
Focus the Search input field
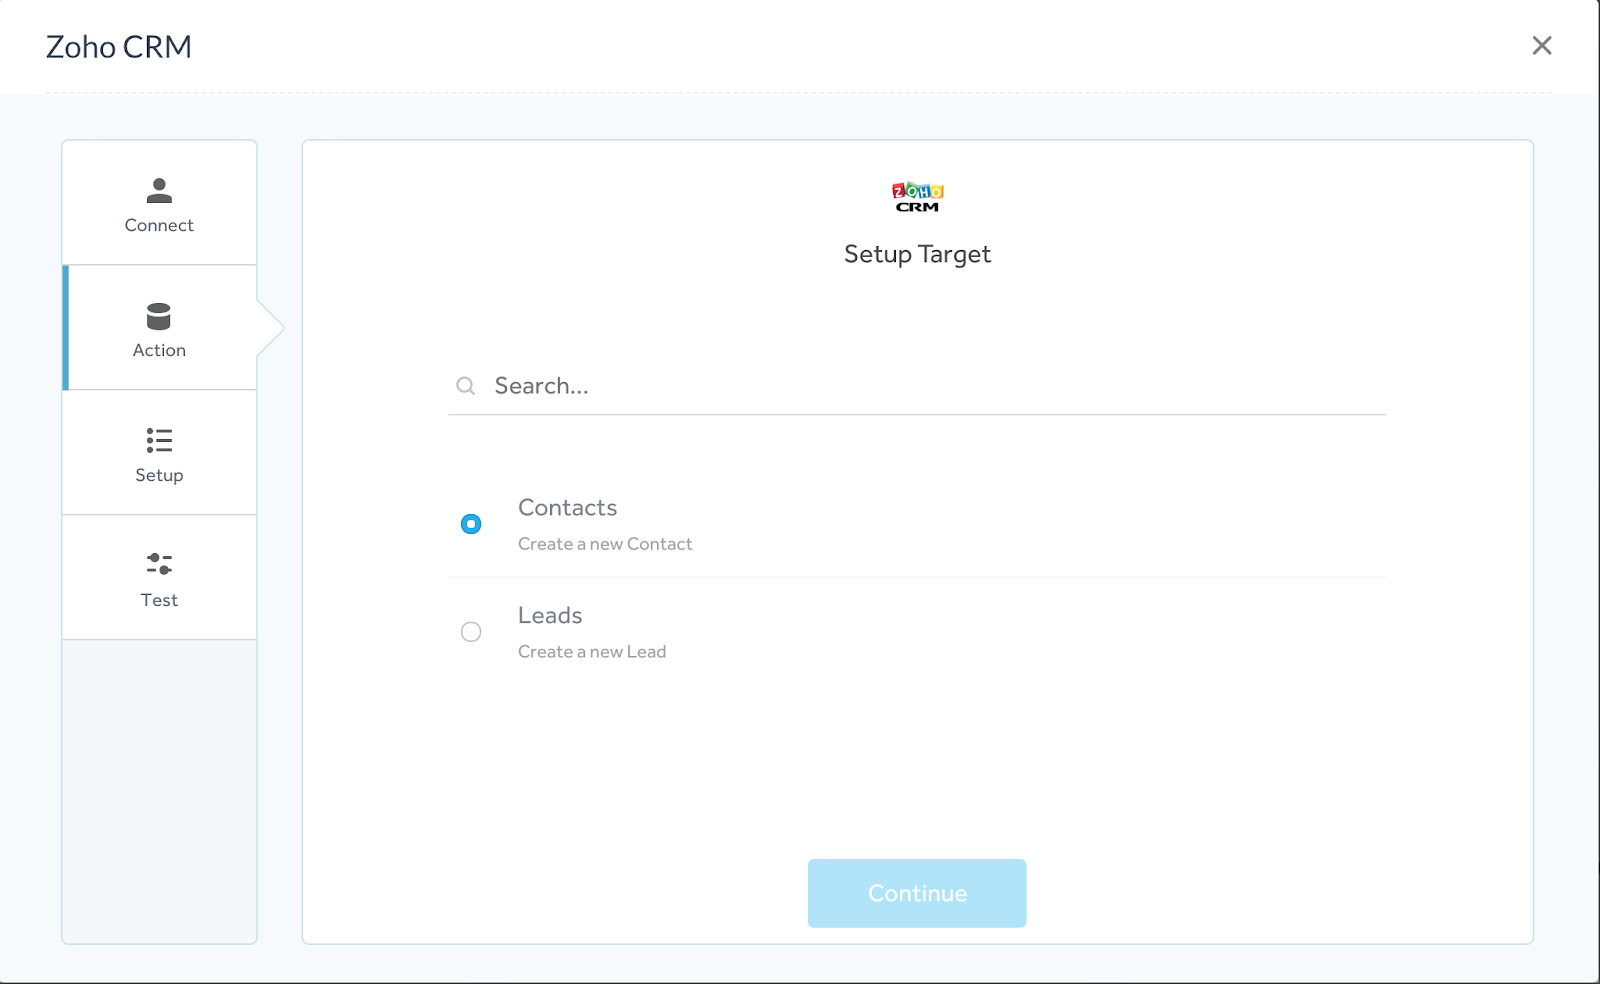(917, 386)
